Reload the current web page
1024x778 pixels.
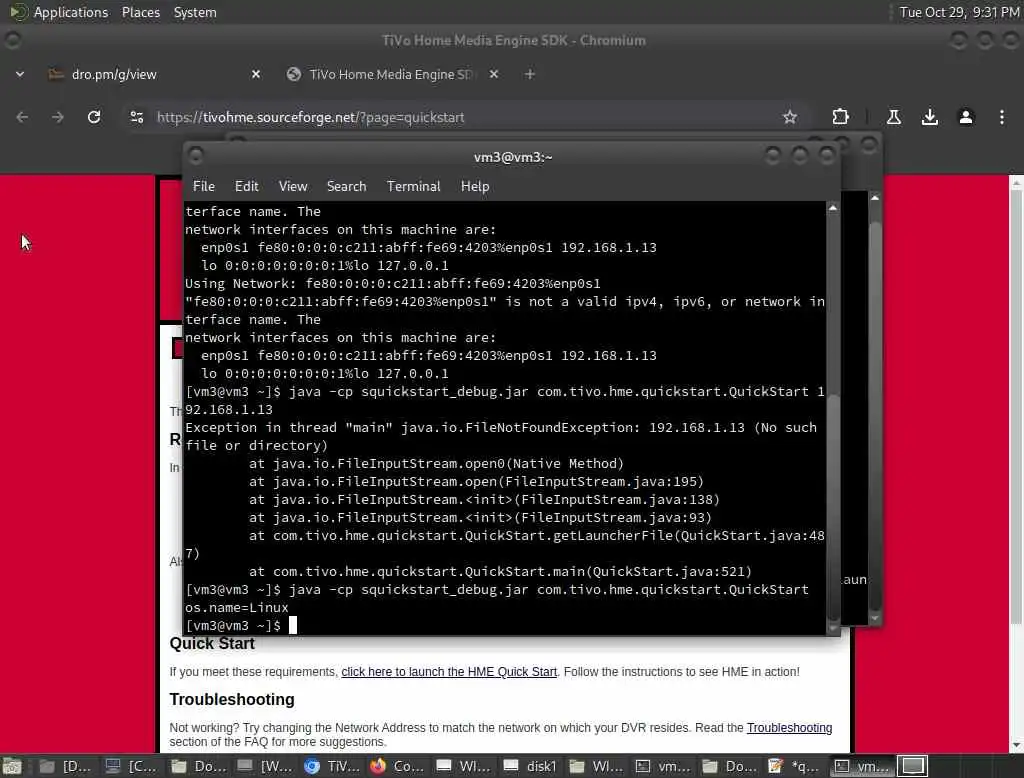click(x=94, y=117)
